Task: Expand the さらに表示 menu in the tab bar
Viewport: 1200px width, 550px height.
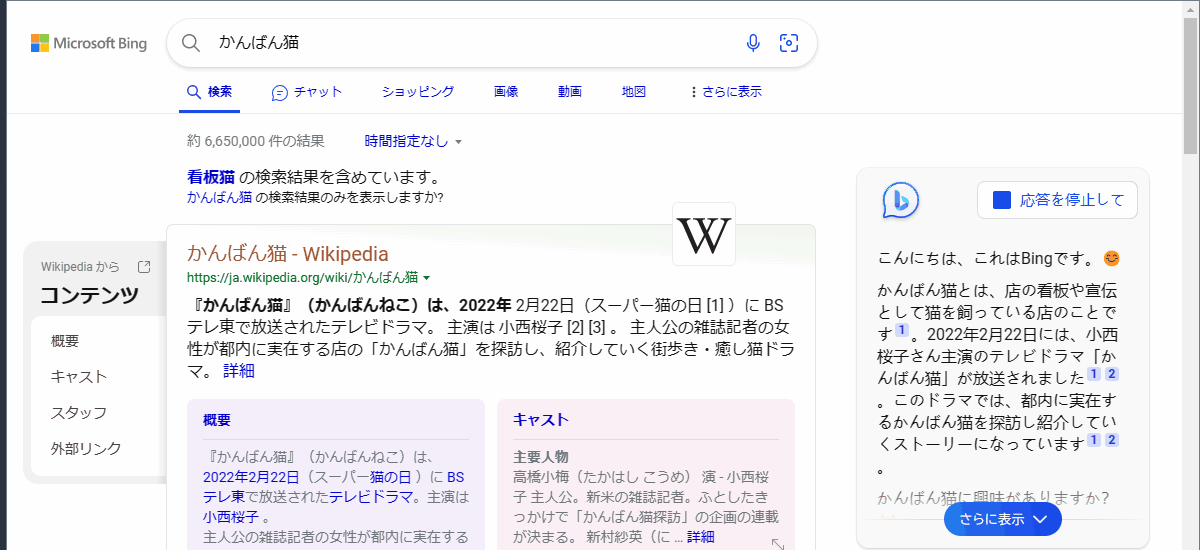Action: coord(726,92)
